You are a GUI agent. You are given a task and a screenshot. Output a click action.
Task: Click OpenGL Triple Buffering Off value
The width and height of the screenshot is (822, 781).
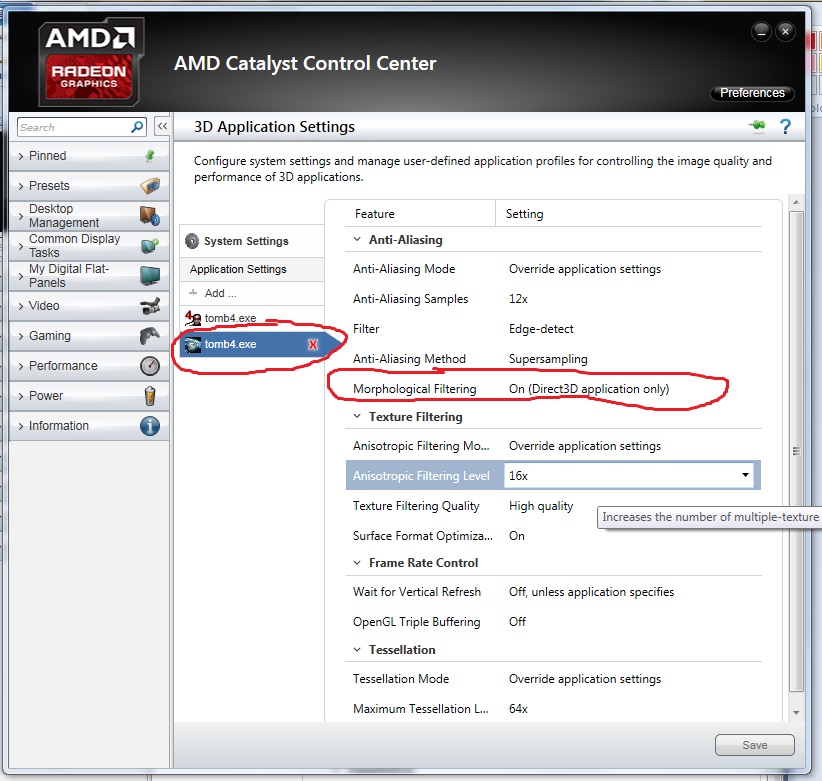[517, 622]
